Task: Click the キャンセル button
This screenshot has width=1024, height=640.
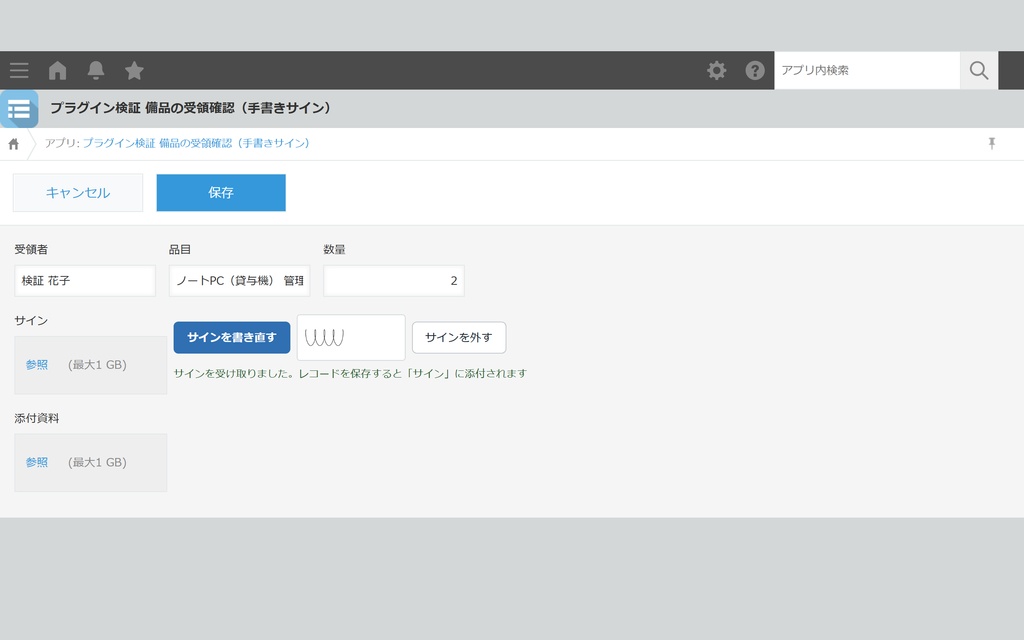Action: [x=78, y=193]
